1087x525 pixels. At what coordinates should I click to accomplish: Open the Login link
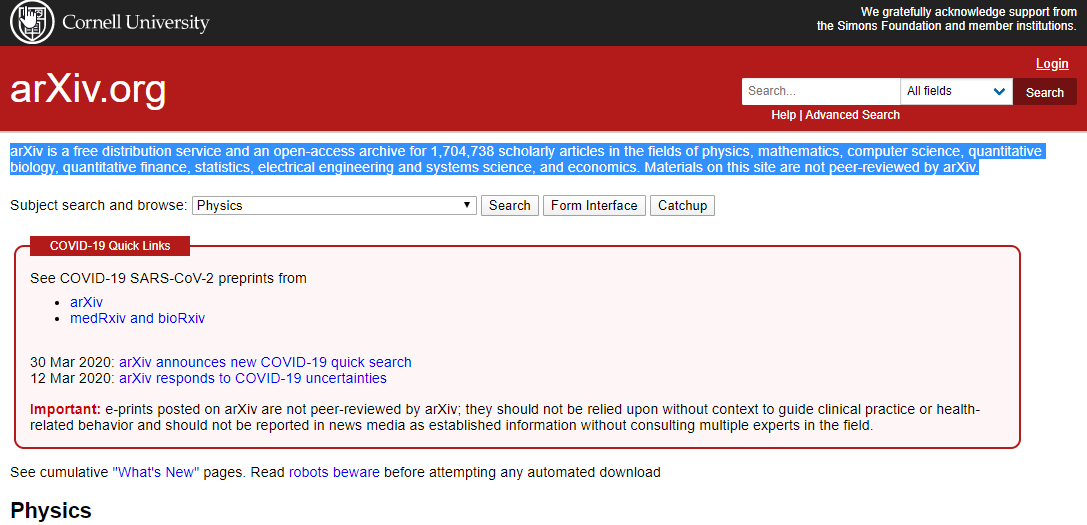click(1052, 64)
